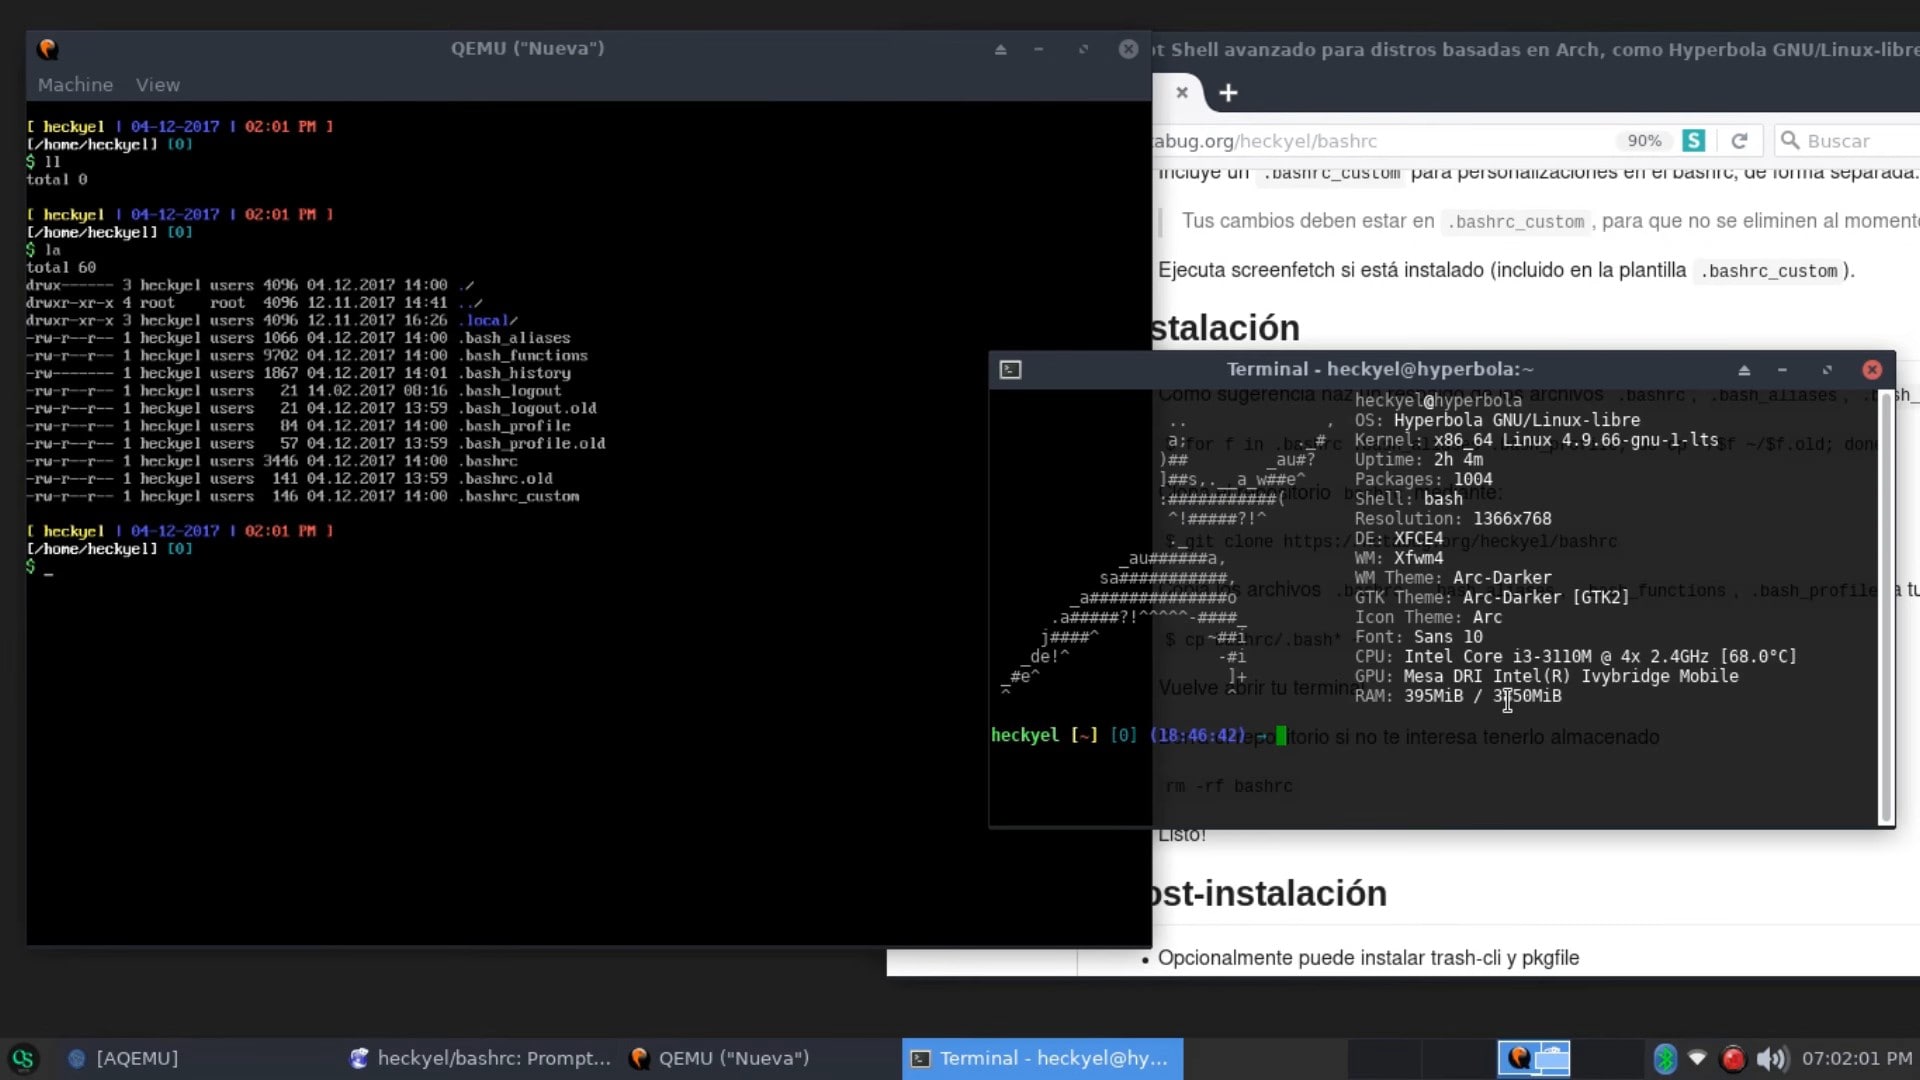
Task: Open the Wi-Fi network tray icon
Action: tap(1697, 1058)
